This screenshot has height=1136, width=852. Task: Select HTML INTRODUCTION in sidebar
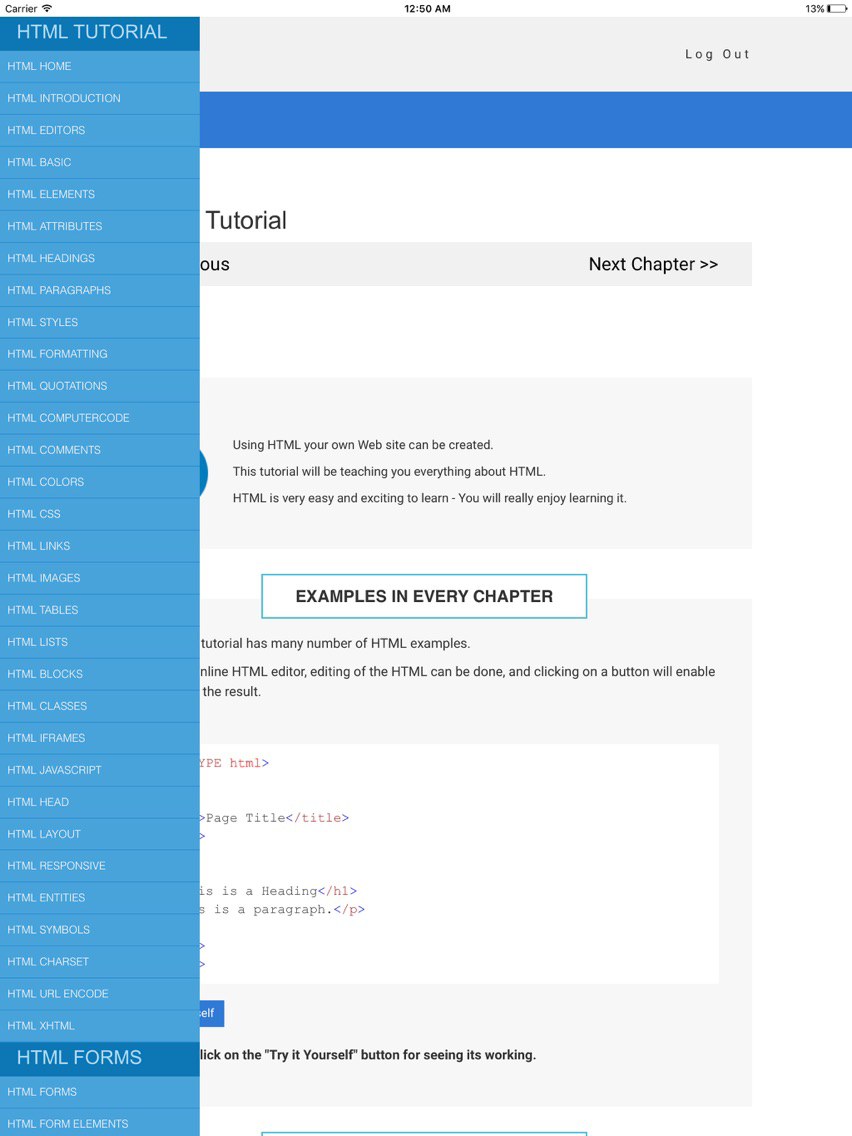pyautogui.click(x=99, y=98)
